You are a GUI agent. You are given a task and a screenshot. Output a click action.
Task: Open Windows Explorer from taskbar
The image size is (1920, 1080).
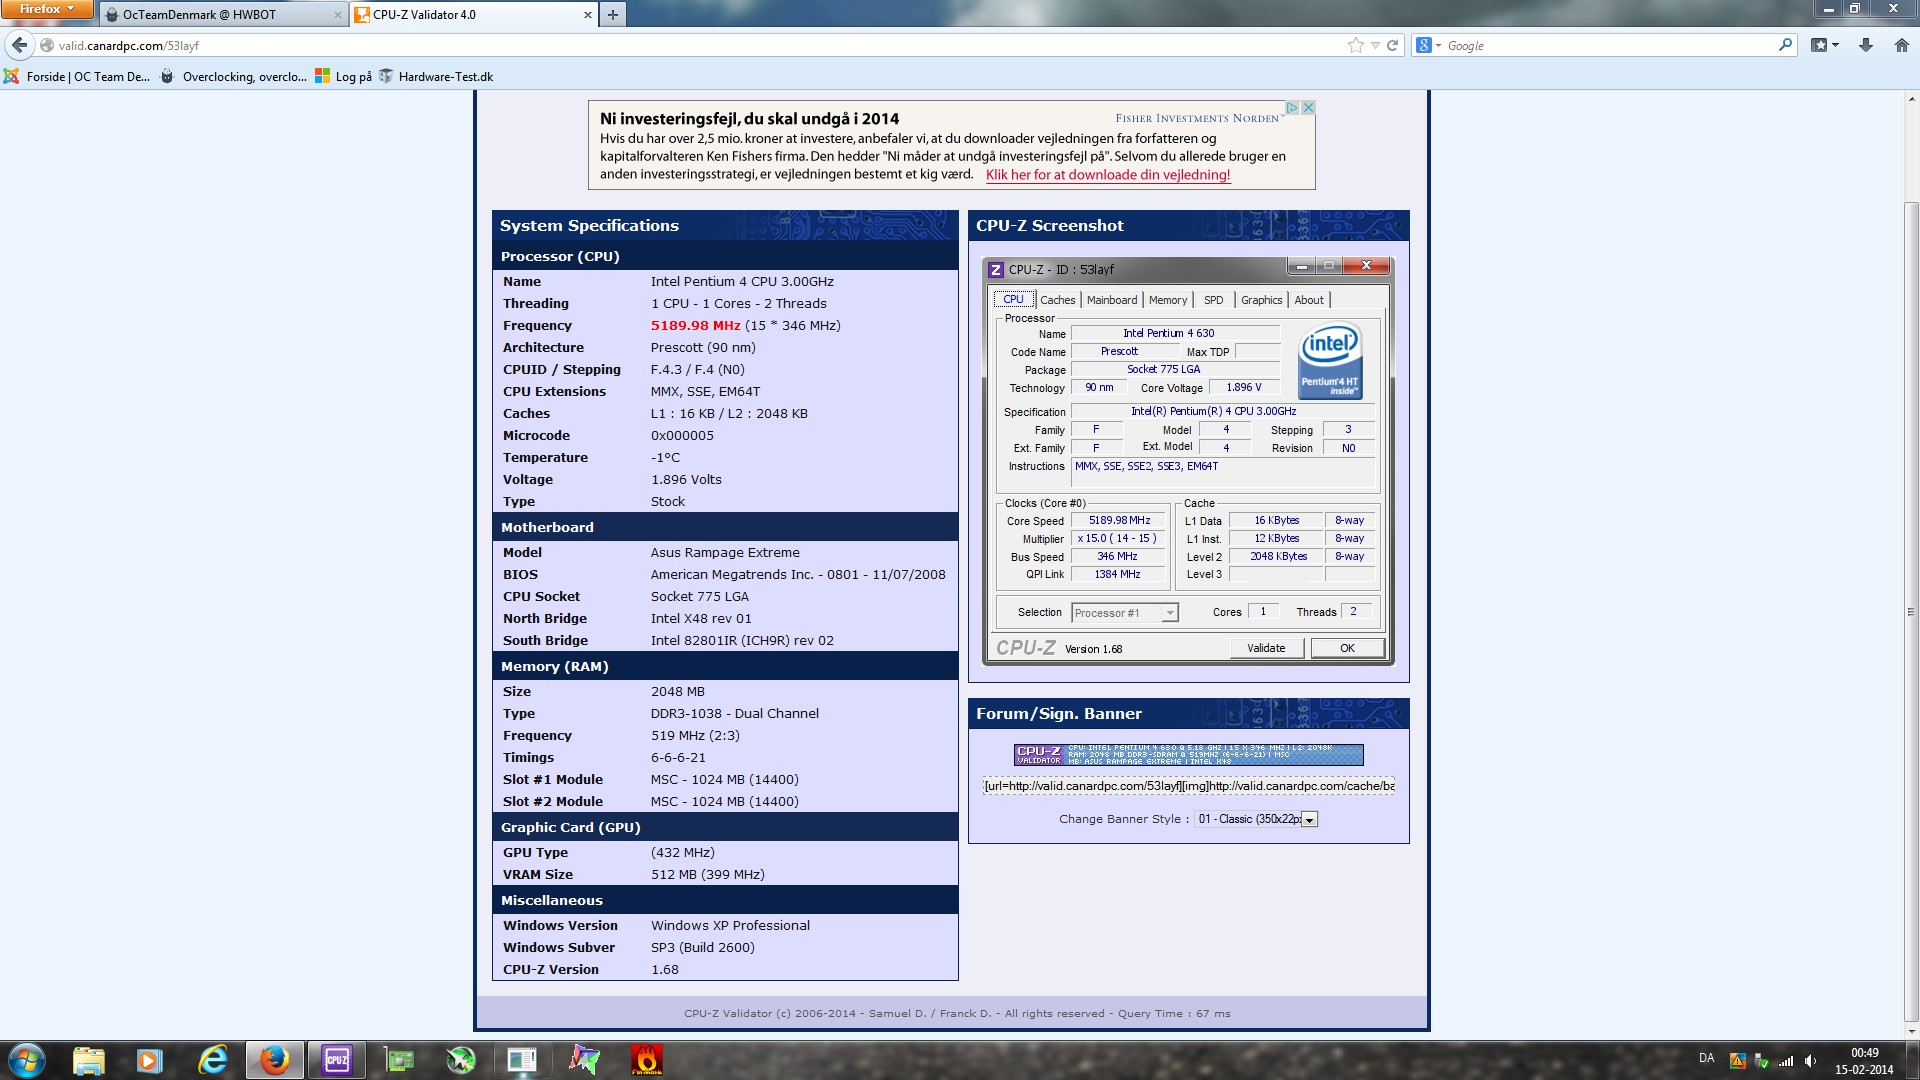89,1060
